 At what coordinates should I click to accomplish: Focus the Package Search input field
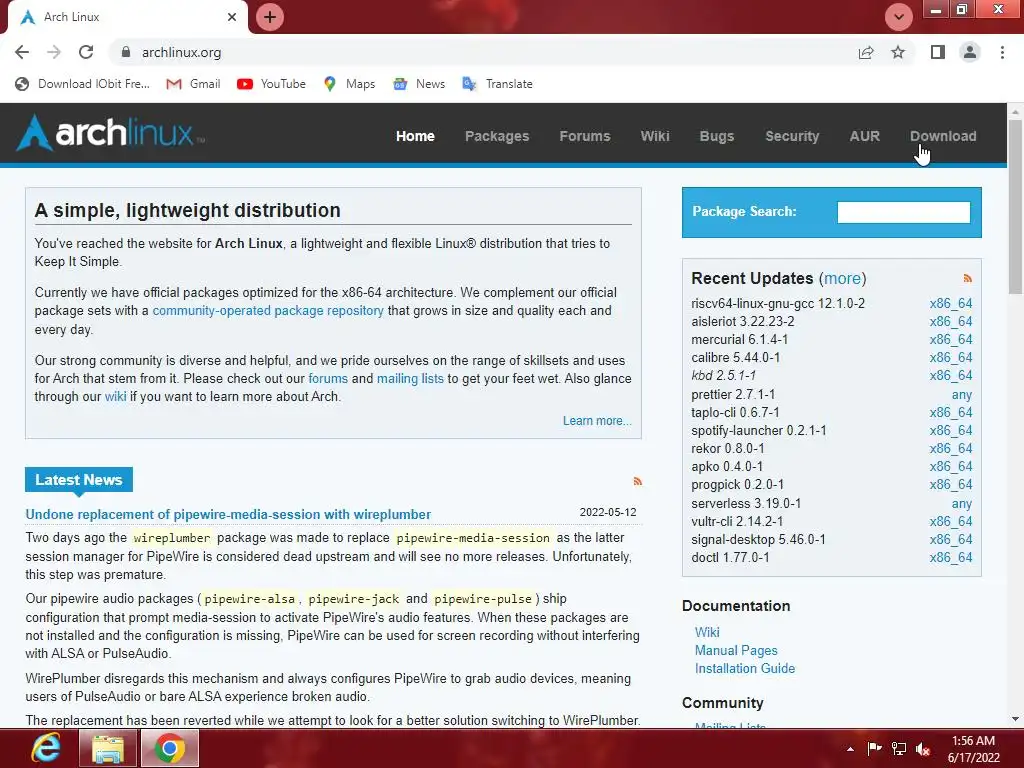pos(903,212)
